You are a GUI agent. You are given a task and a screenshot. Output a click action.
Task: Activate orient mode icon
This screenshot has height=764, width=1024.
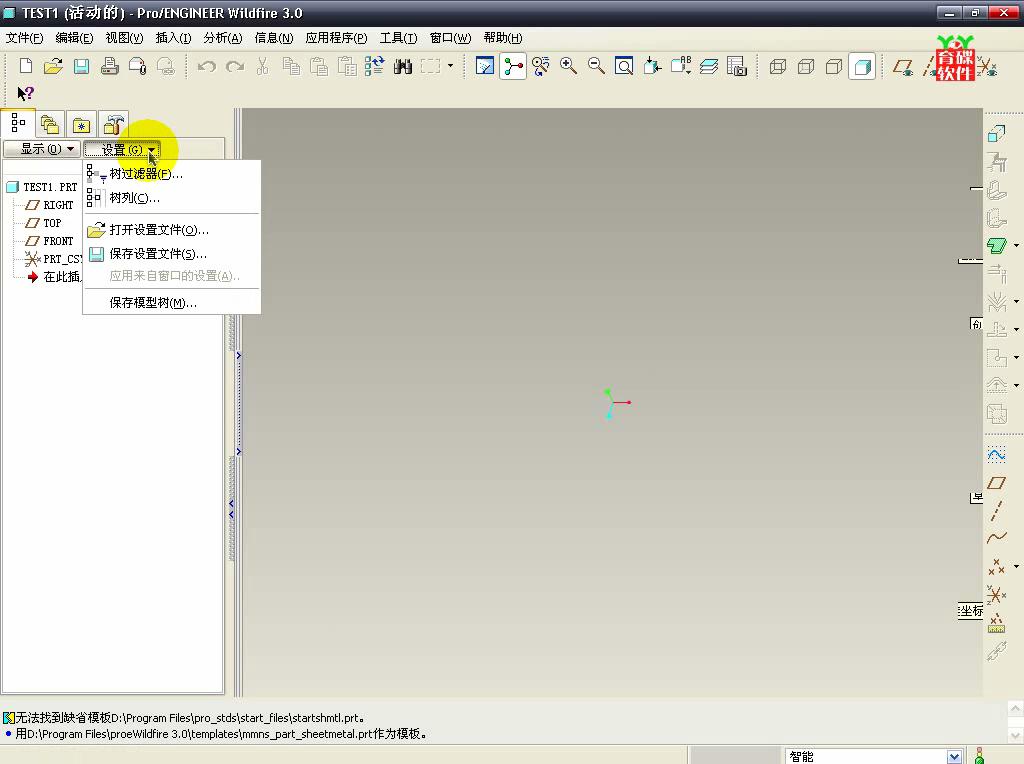click(541, 66)
